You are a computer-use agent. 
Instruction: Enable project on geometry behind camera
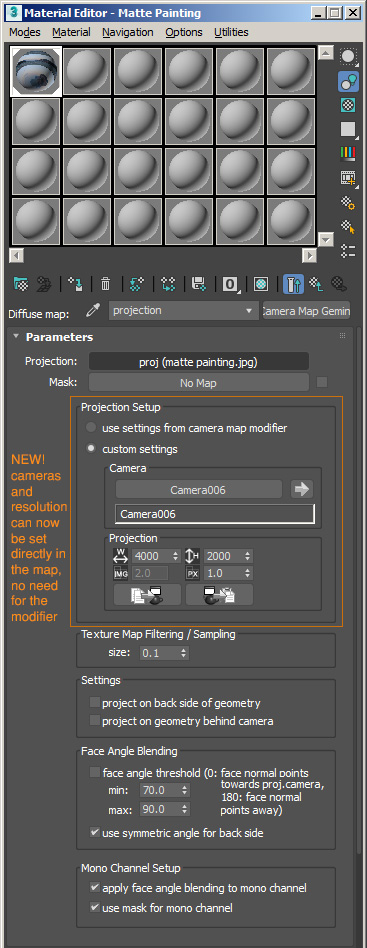(x=94, y=721)
